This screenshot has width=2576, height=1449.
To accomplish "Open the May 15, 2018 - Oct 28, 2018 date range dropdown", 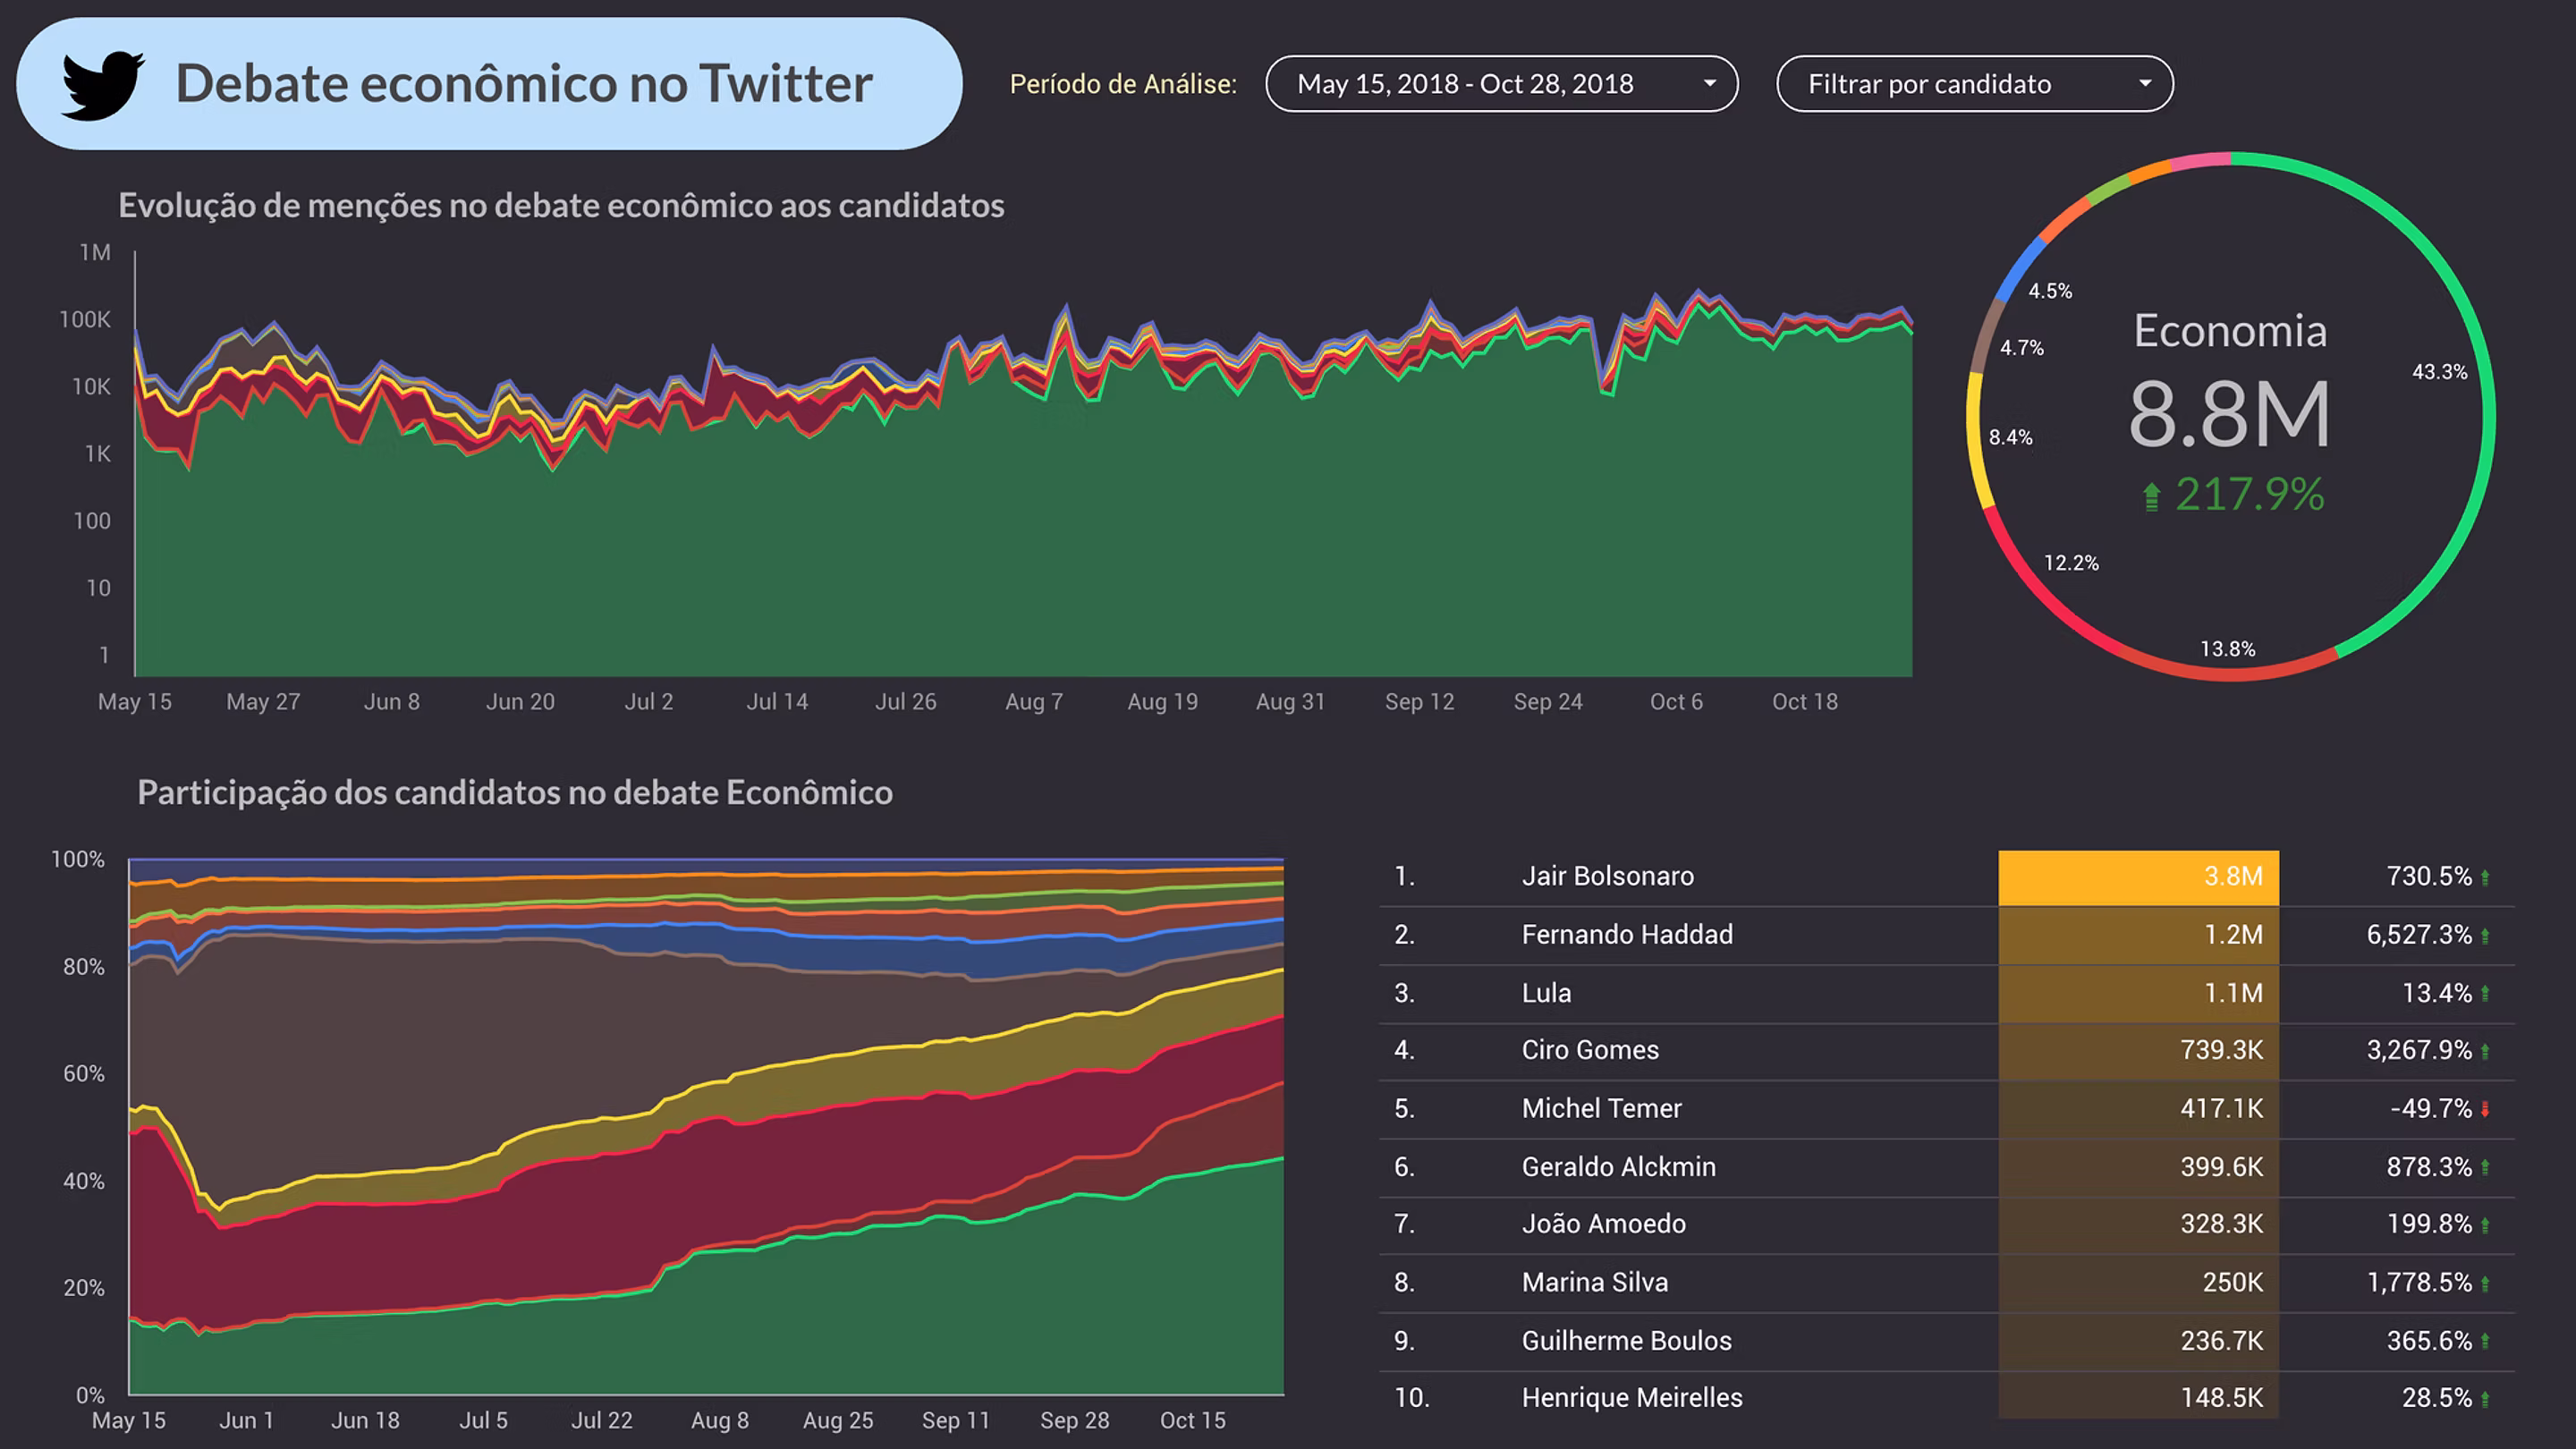I will [x=1501, y=84].
